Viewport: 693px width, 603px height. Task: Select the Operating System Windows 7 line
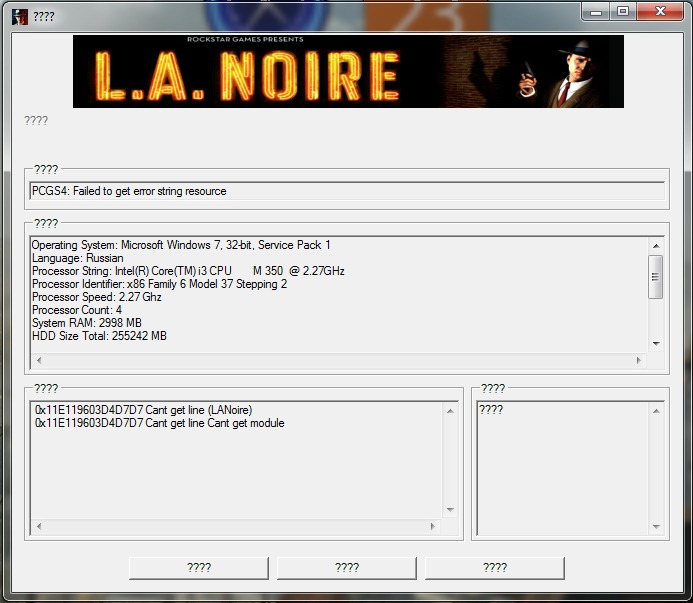point(181,245)
